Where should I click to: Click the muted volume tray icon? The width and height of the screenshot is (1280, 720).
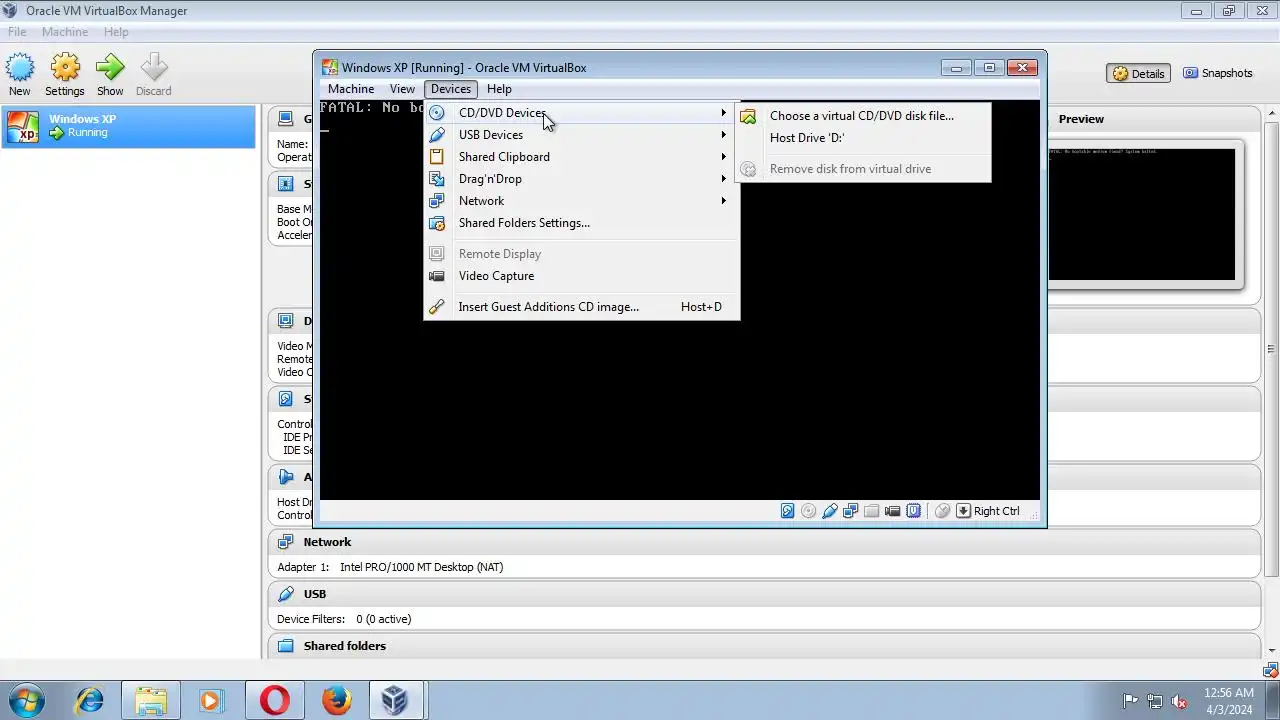click(x=1179, y=701)
